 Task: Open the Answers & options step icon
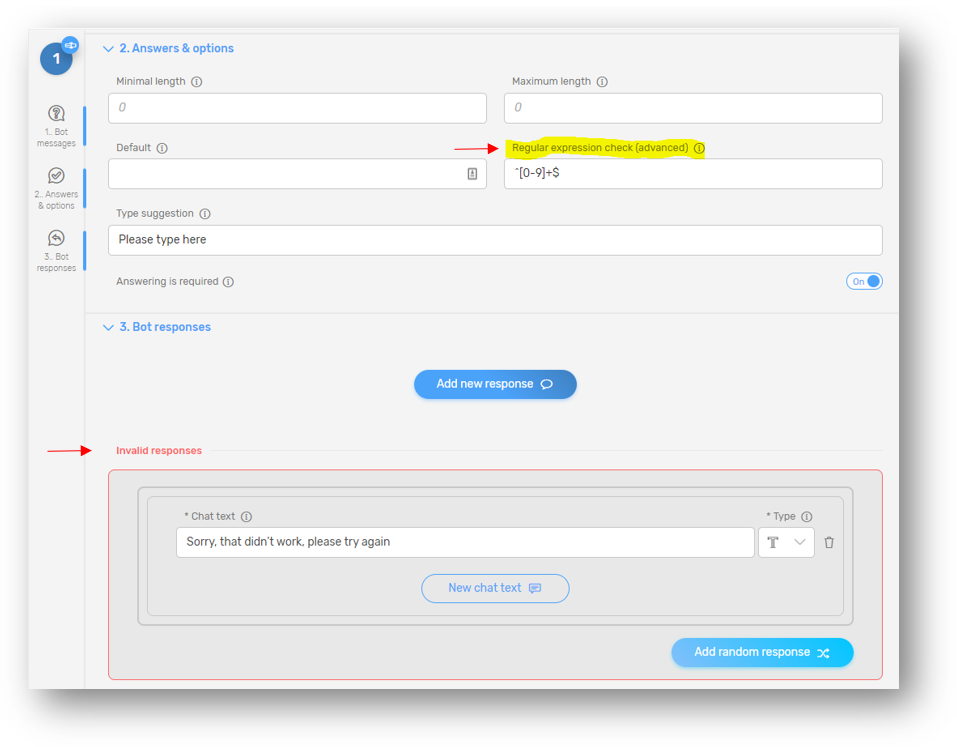tap(56, 177)
